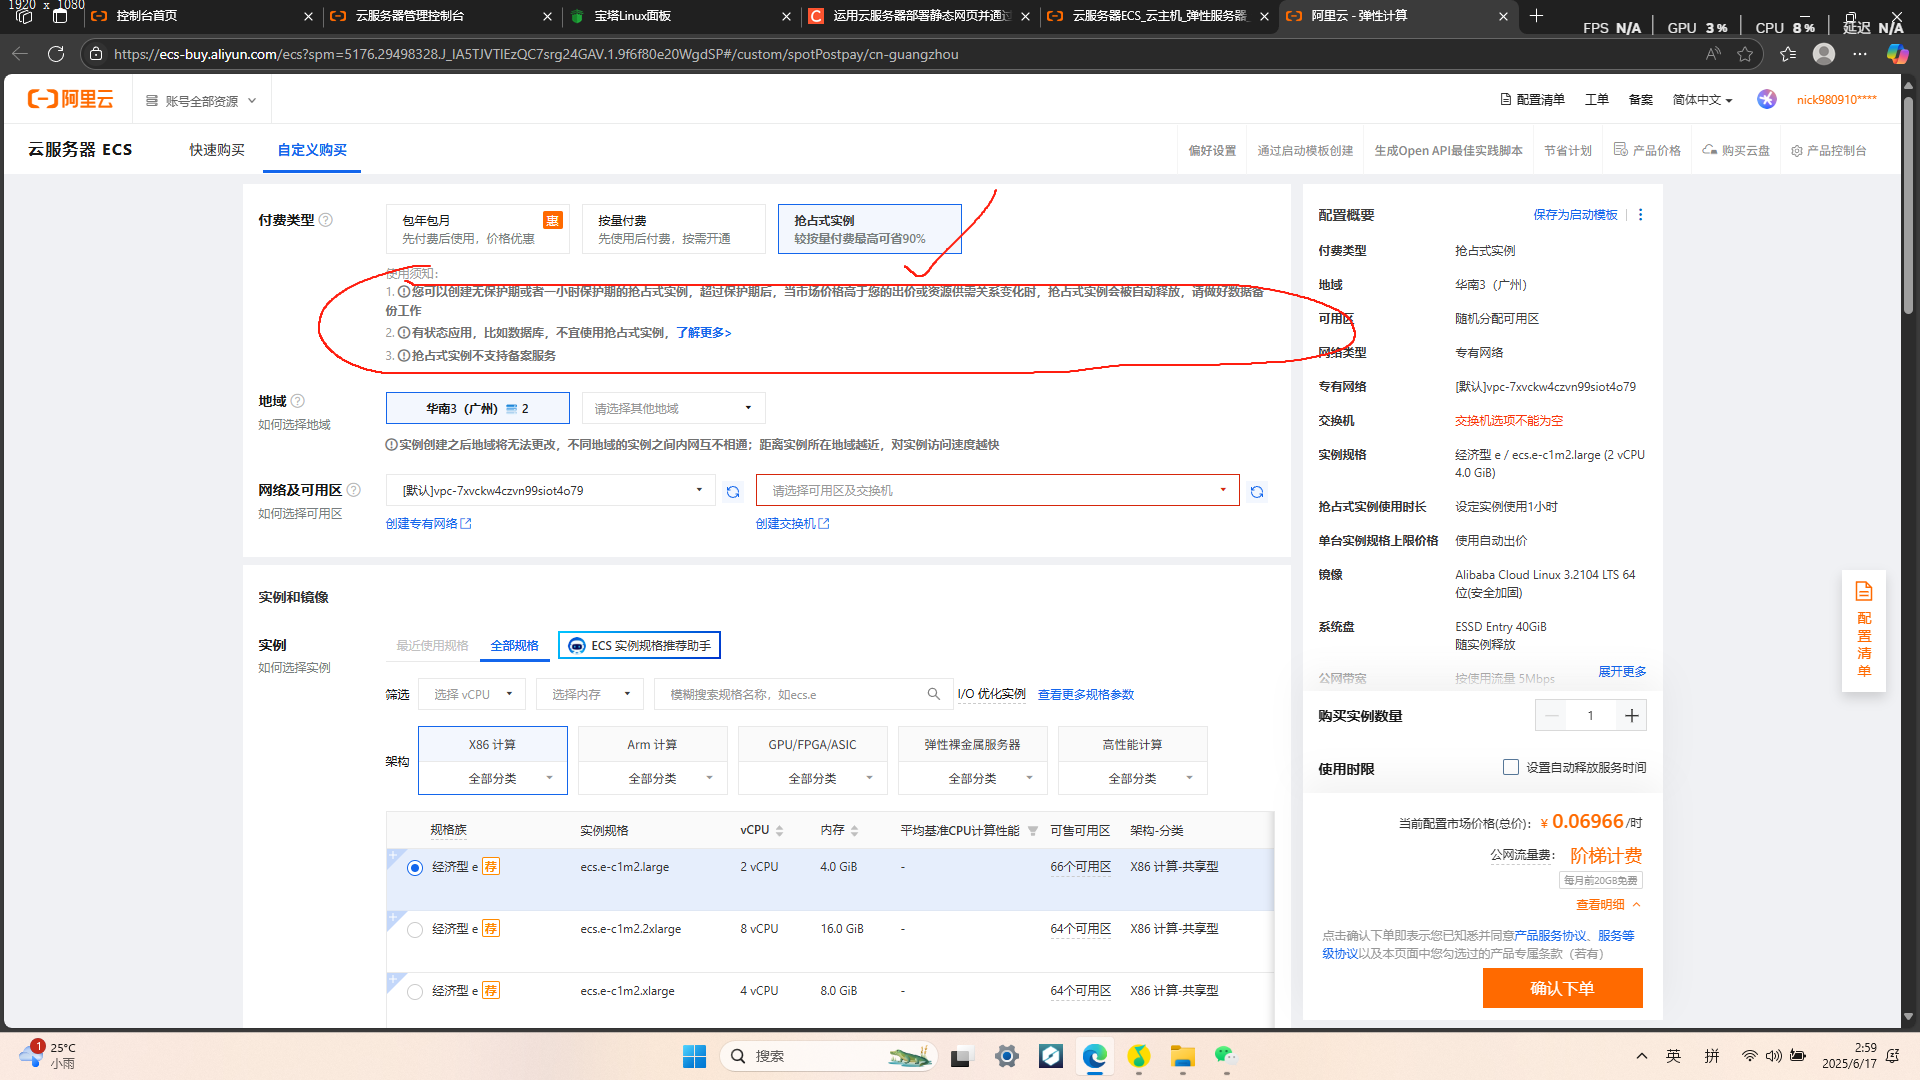The image size is (1920, 1080).
Task: Open the more options dots in 配置概要
Action: pyautogui.click(x=1640, y=215)
